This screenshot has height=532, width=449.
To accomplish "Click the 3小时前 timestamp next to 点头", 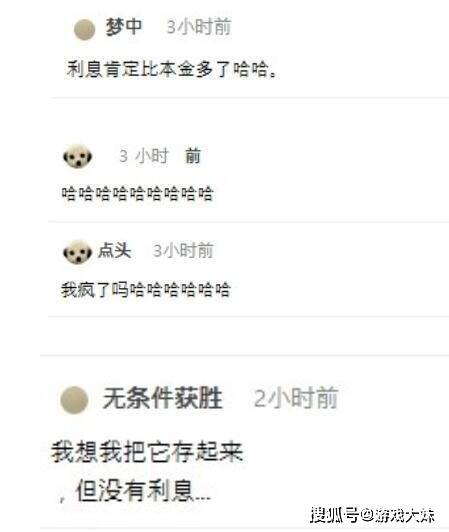I will pos(183,250).
